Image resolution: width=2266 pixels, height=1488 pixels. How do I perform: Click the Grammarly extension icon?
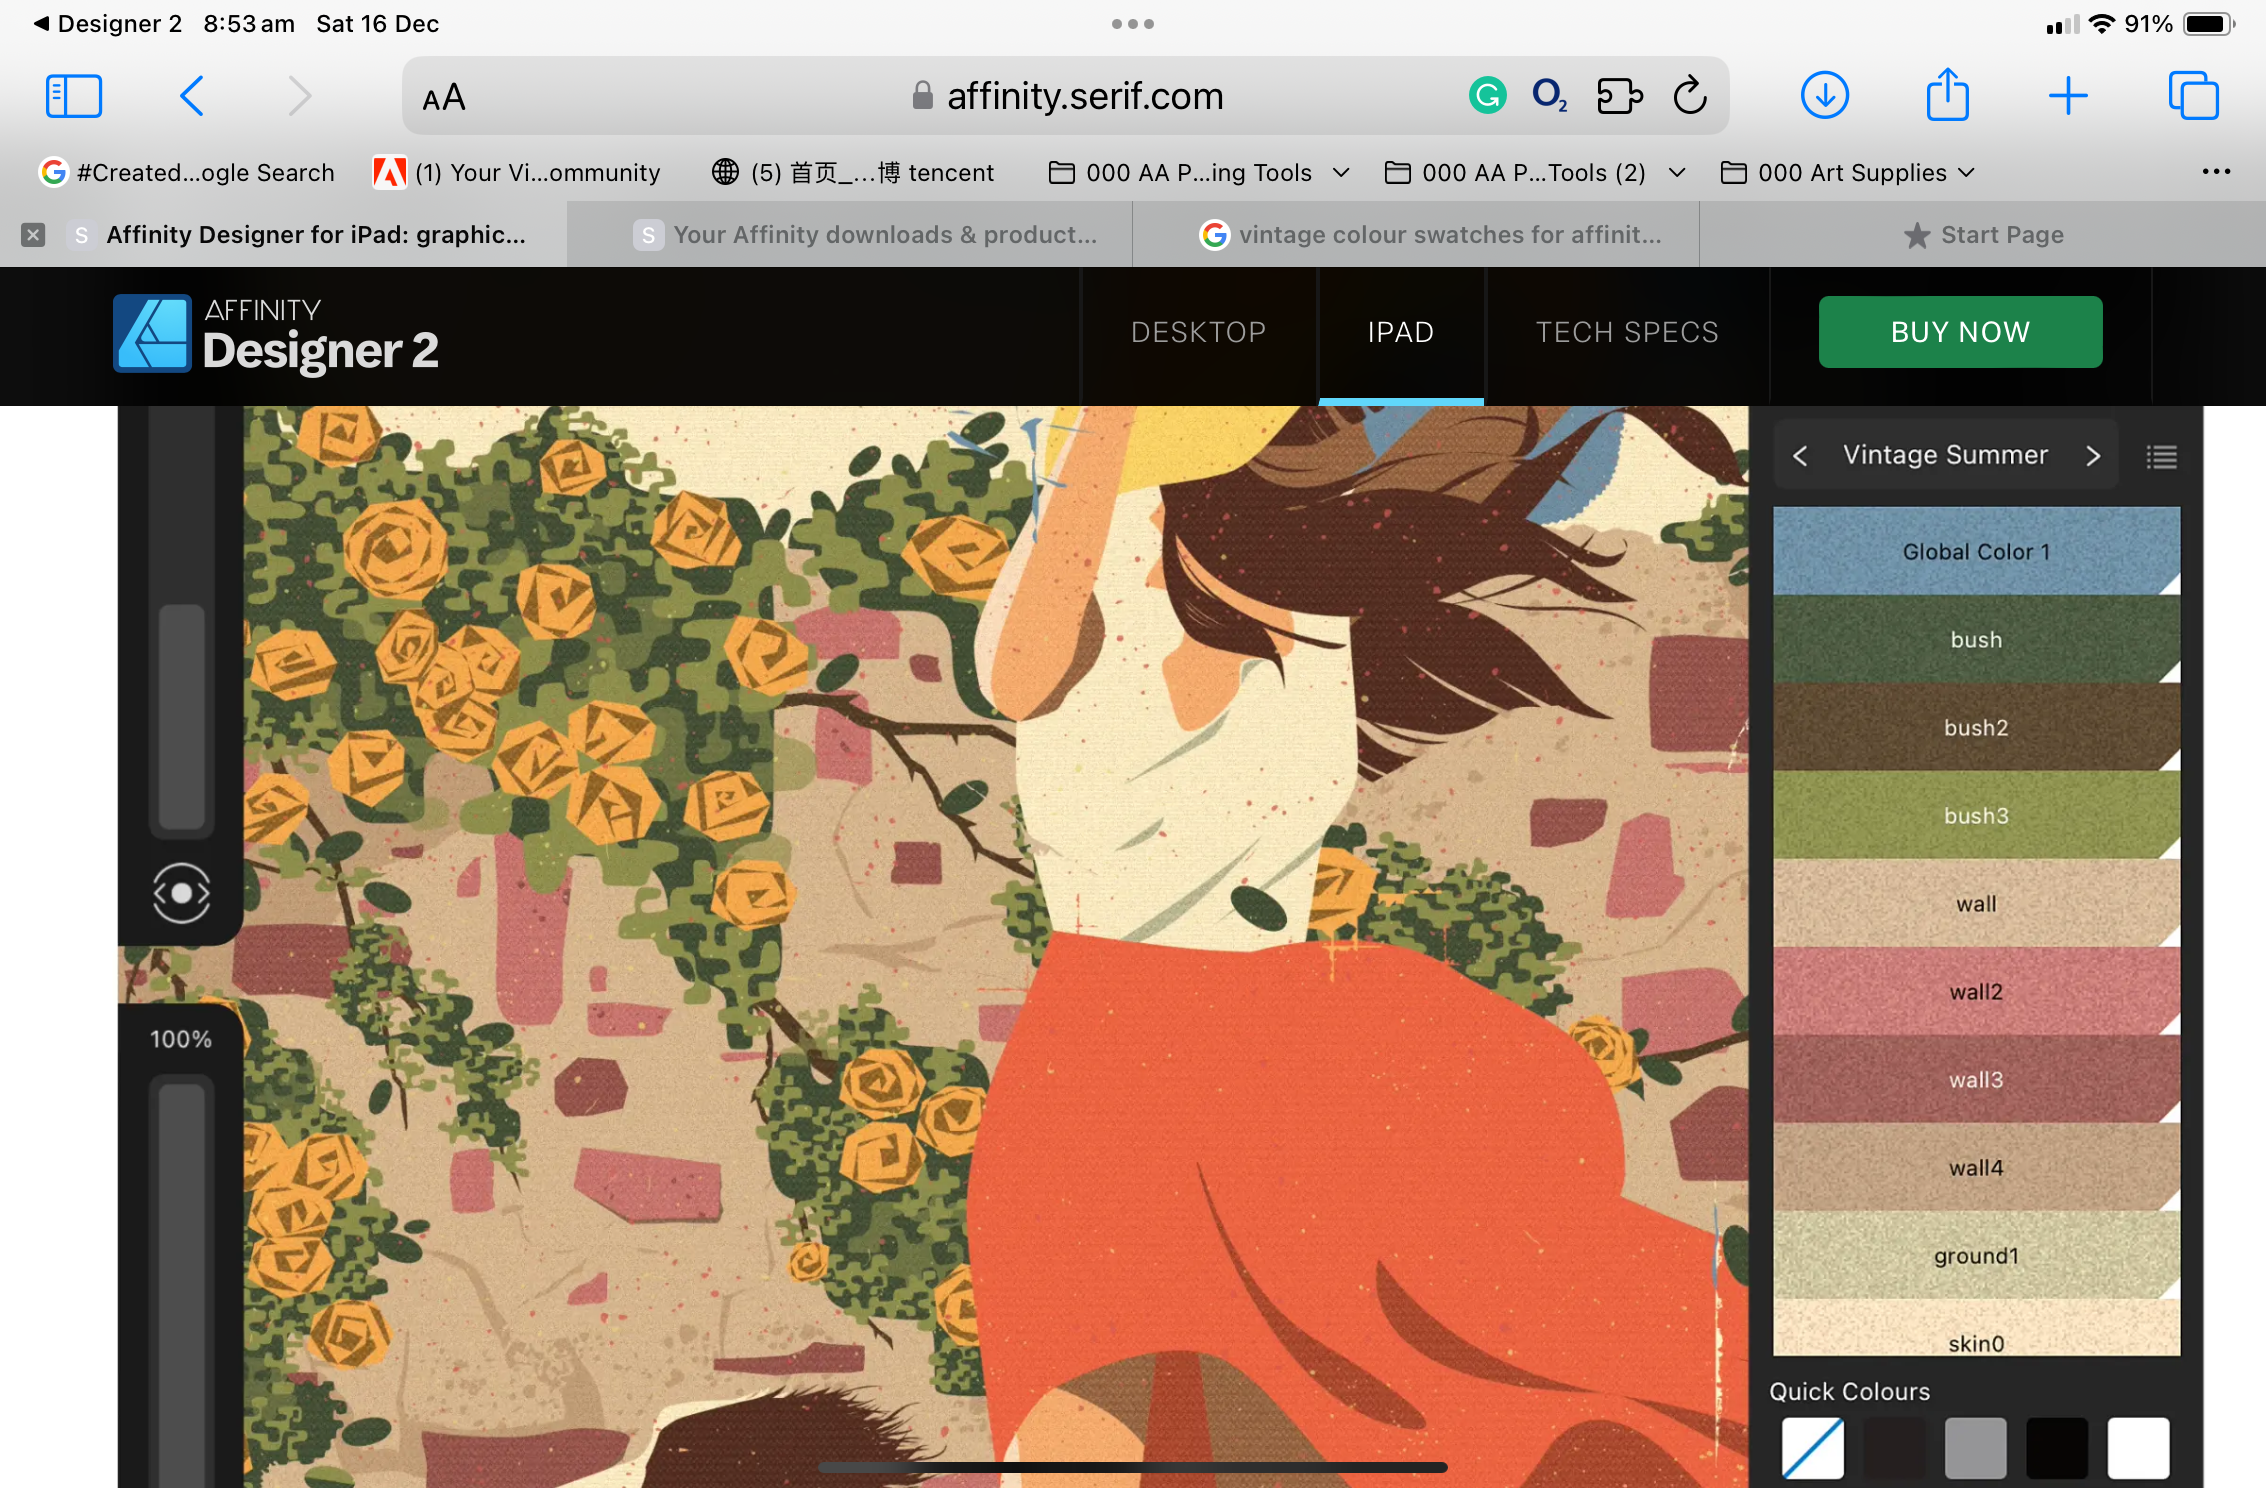1488,96
